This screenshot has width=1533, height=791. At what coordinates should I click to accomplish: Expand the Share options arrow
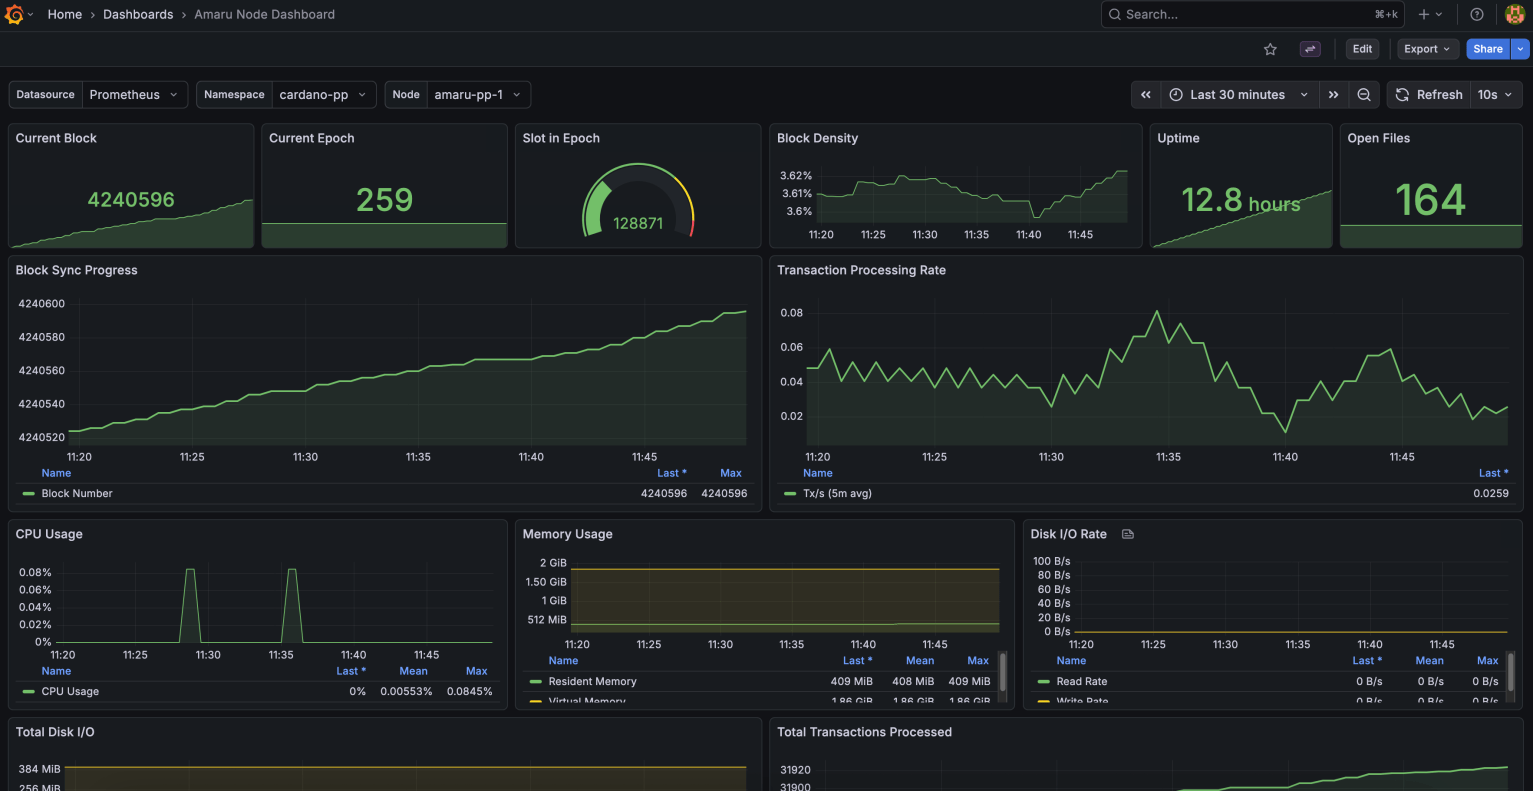tap(1520, 49)
